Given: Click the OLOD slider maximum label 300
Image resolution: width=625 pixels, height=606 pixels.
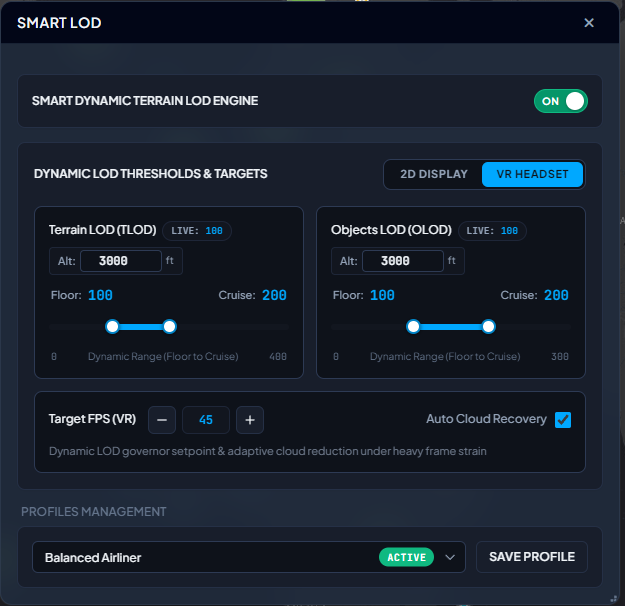Looking at the screenshot, I should (x=560, y=356).
